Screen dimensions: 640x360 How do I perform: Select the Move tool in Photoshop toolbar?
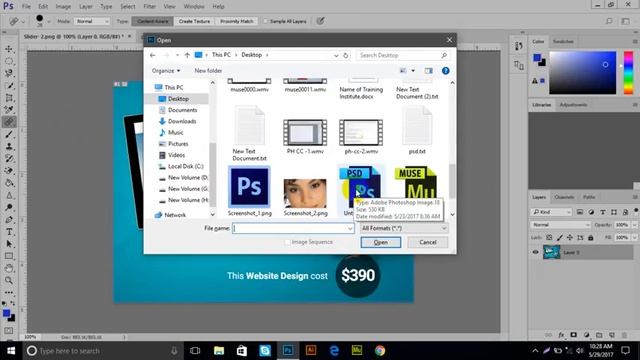point(9,49)
